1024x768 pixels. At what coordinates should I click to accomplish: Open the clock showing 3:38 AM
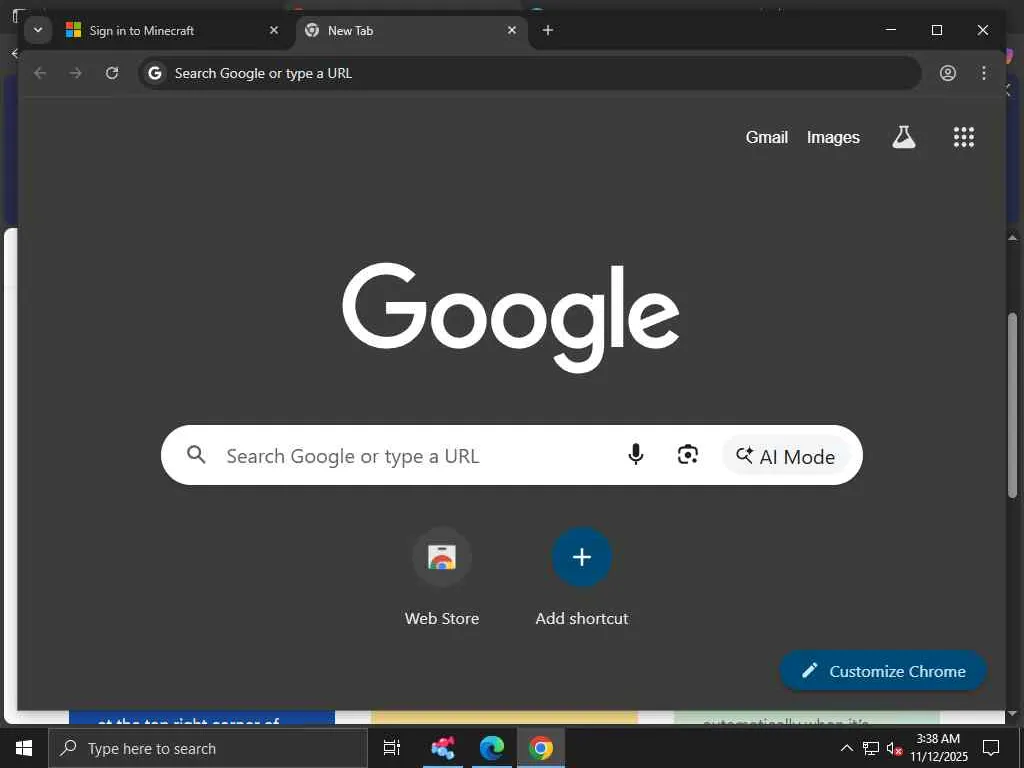point(938,748)
